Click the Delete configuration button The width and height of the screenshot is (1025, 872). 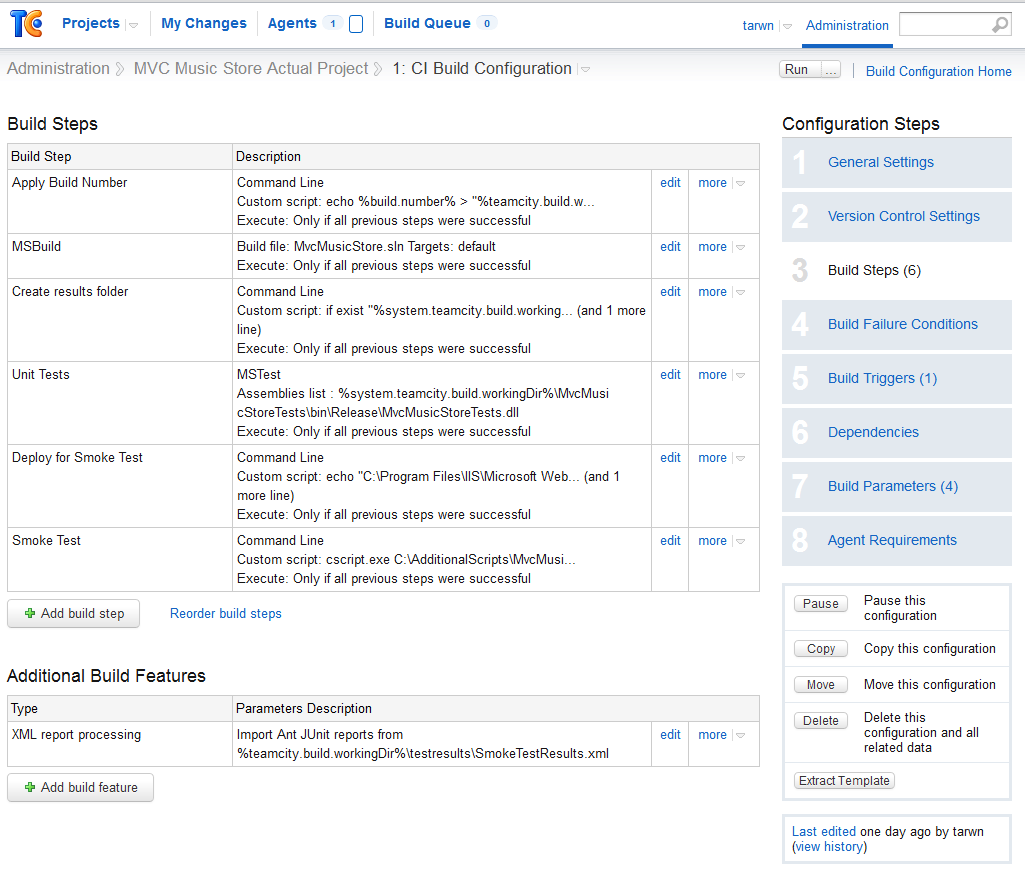click(820, 720)
